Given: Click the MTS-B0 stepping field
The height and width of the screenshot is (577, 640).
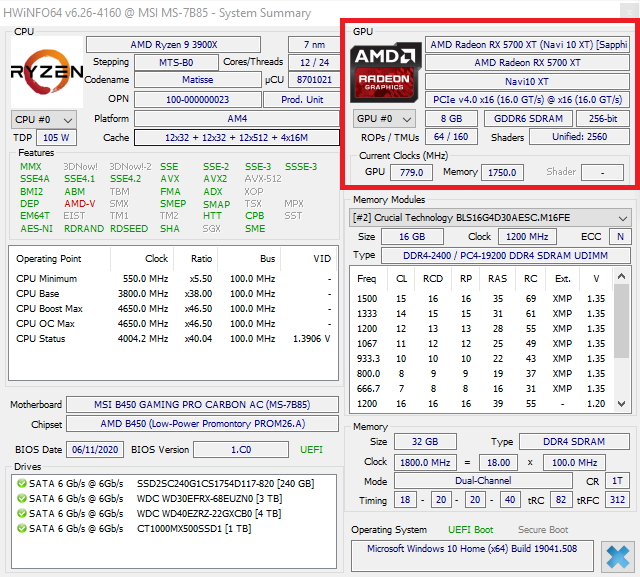Looking at the screenshot, I should pos(176,63).
